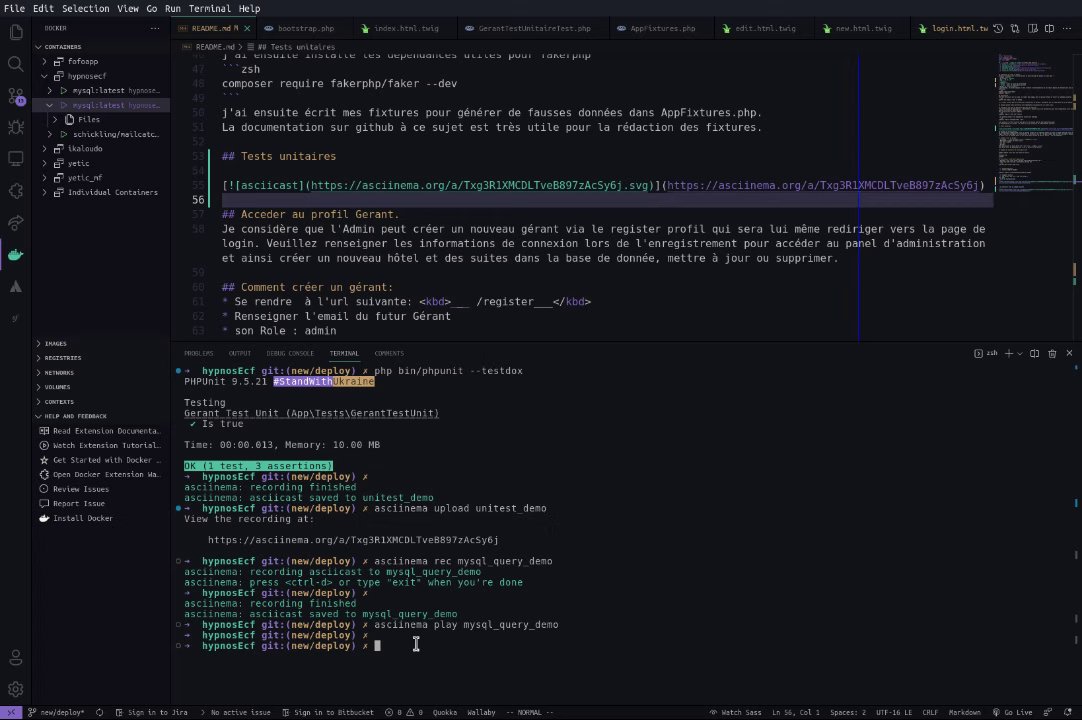Expand the ikaloudo container group

45,148
